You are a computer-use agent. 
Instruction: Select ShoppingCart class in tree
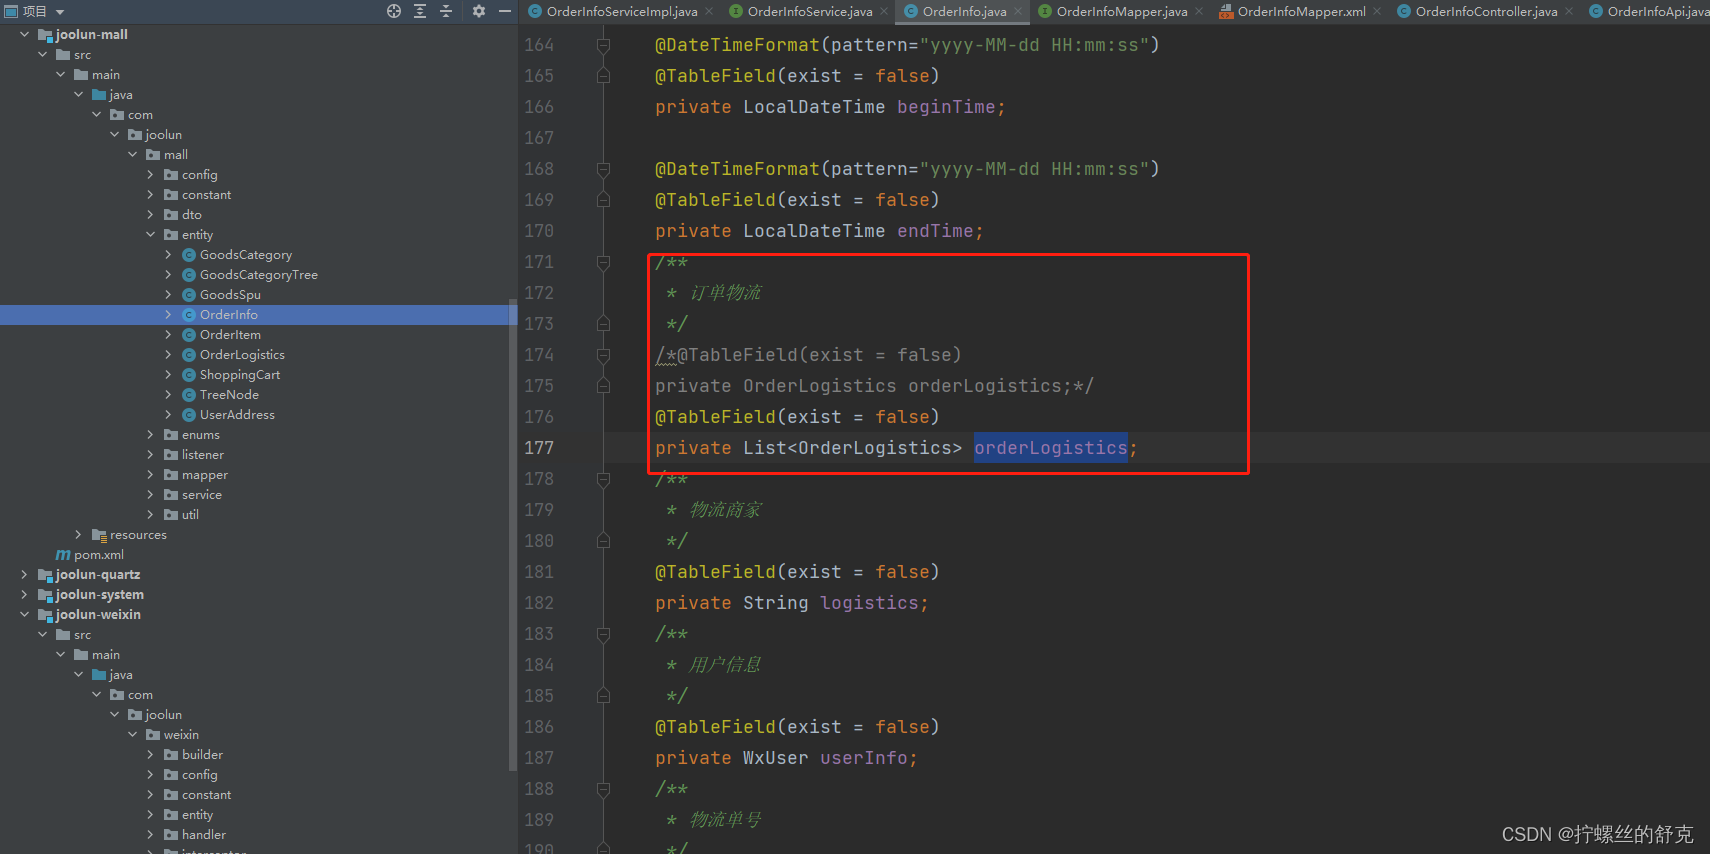point(240,375)
